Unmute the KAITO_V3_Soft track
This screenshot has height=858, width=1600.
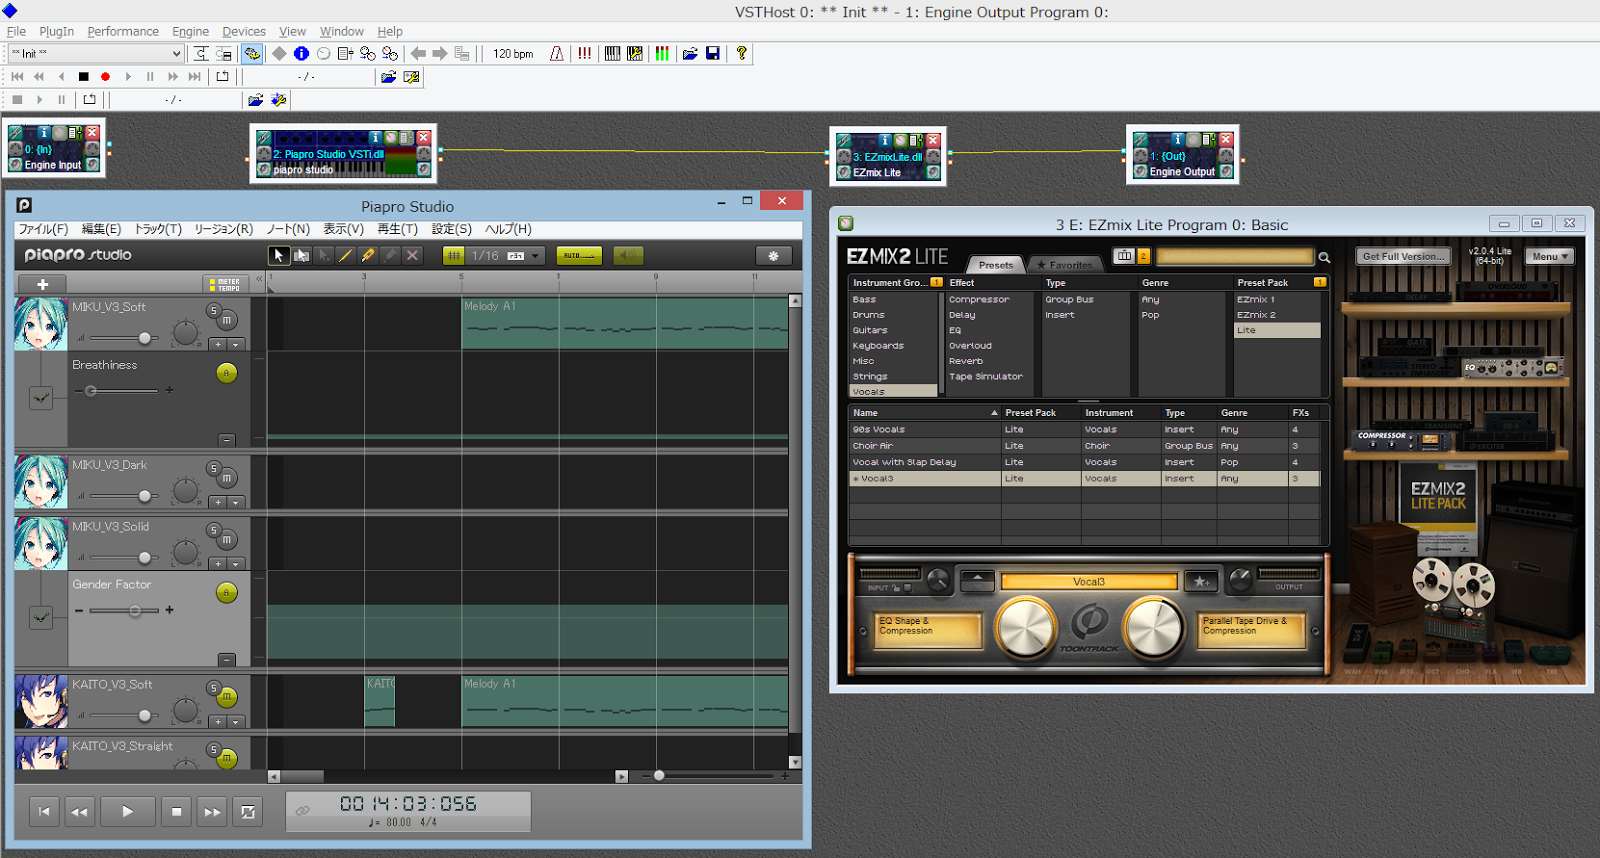(x=227, y=697)
